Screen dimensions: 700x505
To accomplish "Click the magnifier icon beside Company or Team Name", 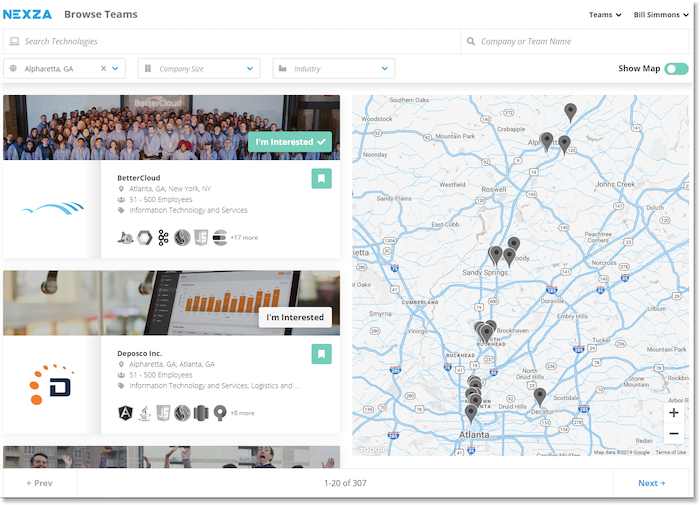I will point(471,42).
